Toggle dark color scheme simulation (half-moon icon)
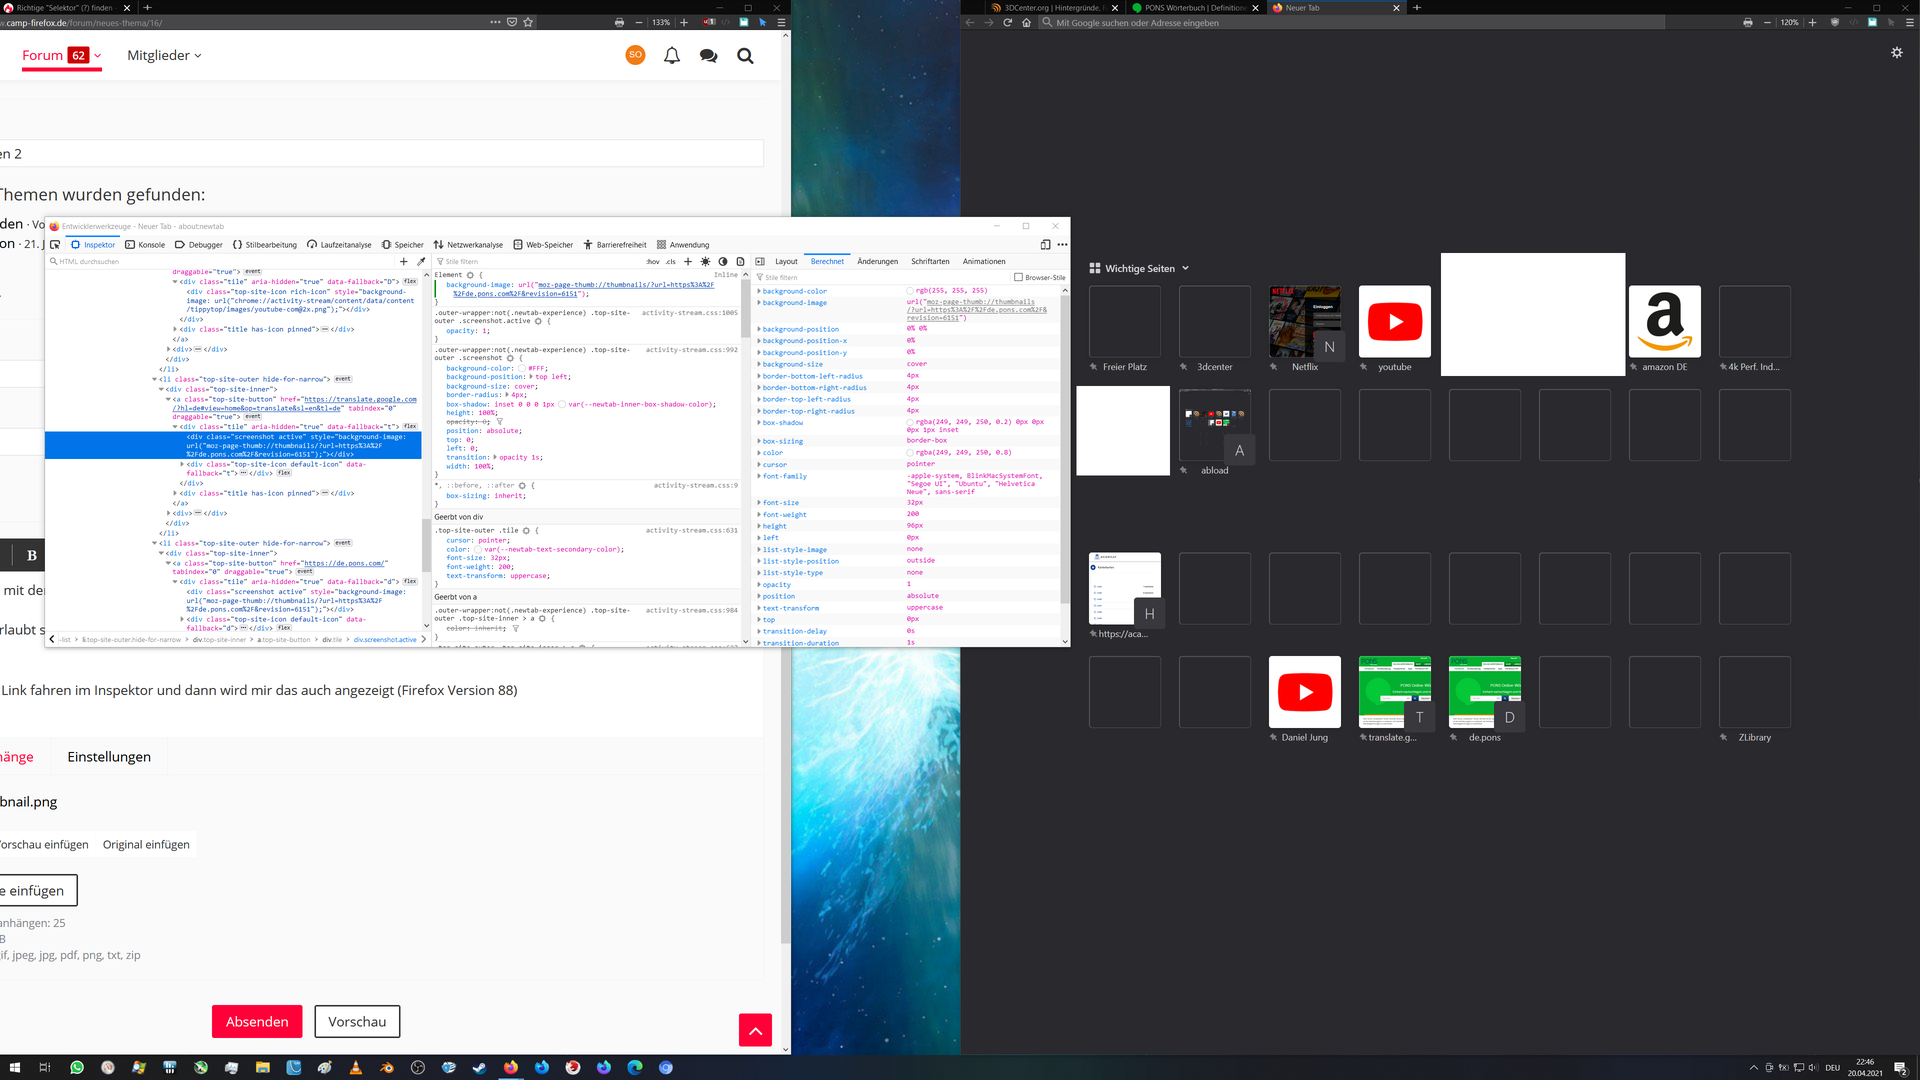 pyautogui.click(x=723, y=261)
